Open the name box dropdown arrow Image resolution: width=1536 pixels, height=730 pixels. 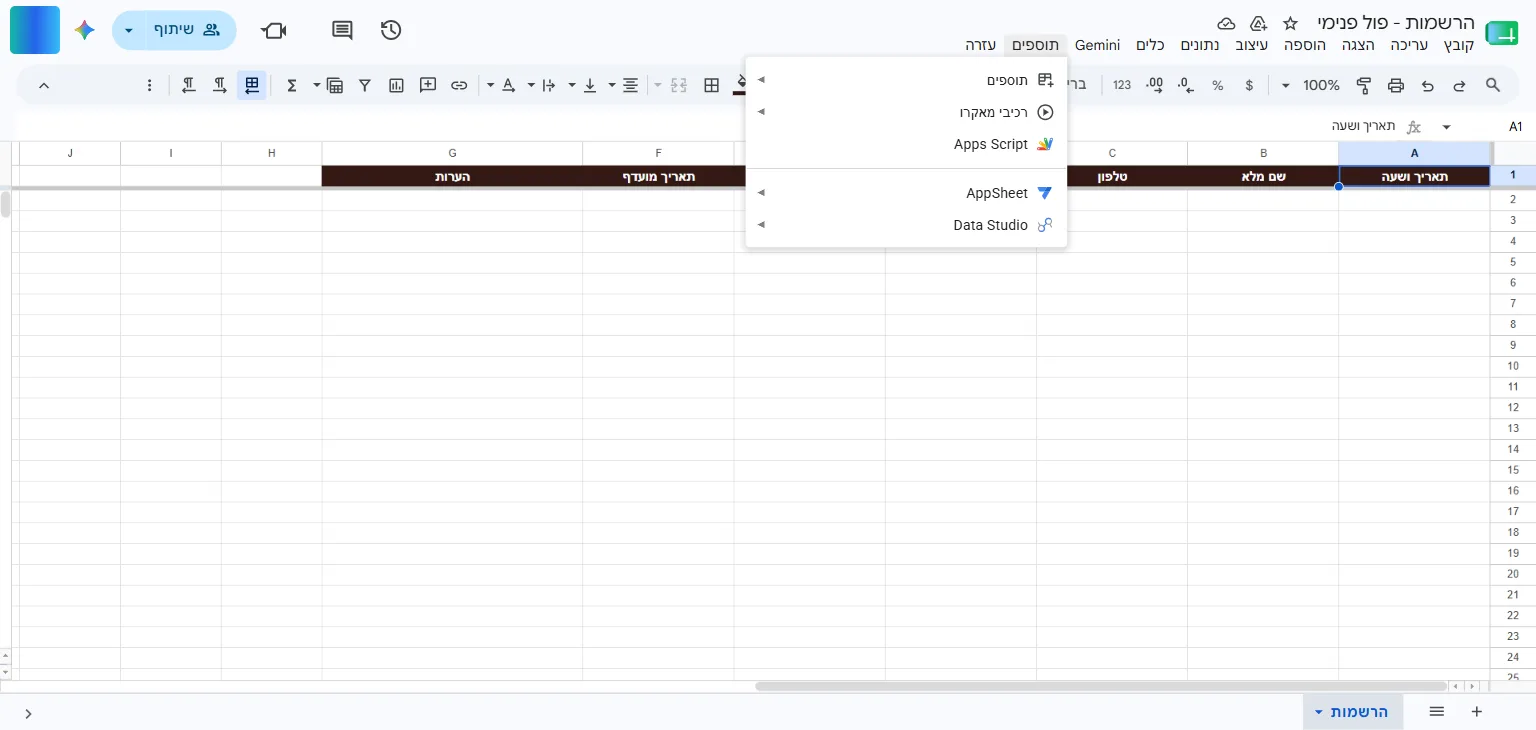[1446, 127]
